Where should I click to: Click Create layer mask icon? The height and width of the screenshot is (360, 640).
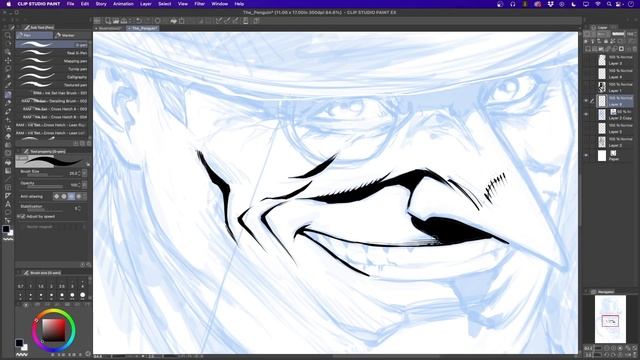pyautogui.click(x=621, y=49)
